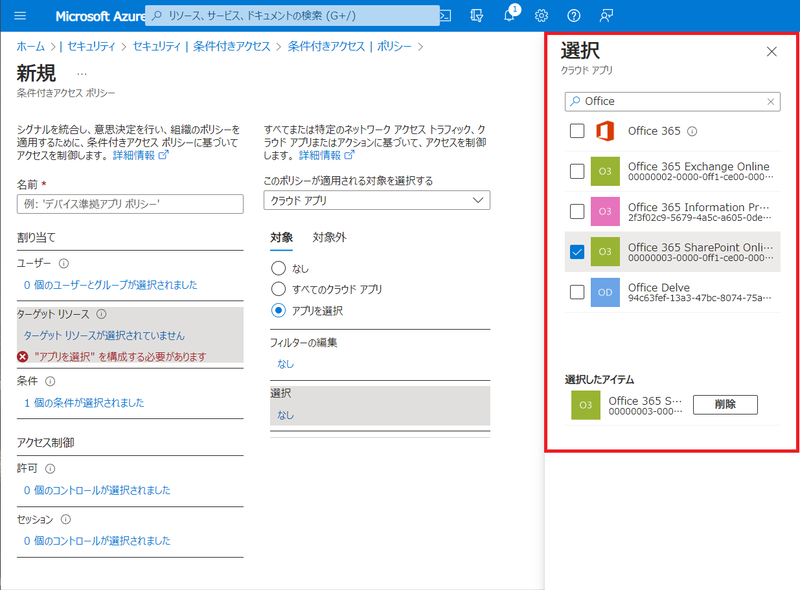Click info icon beside Office 365
The image size is (800, 590).
[x=692, y=131]
